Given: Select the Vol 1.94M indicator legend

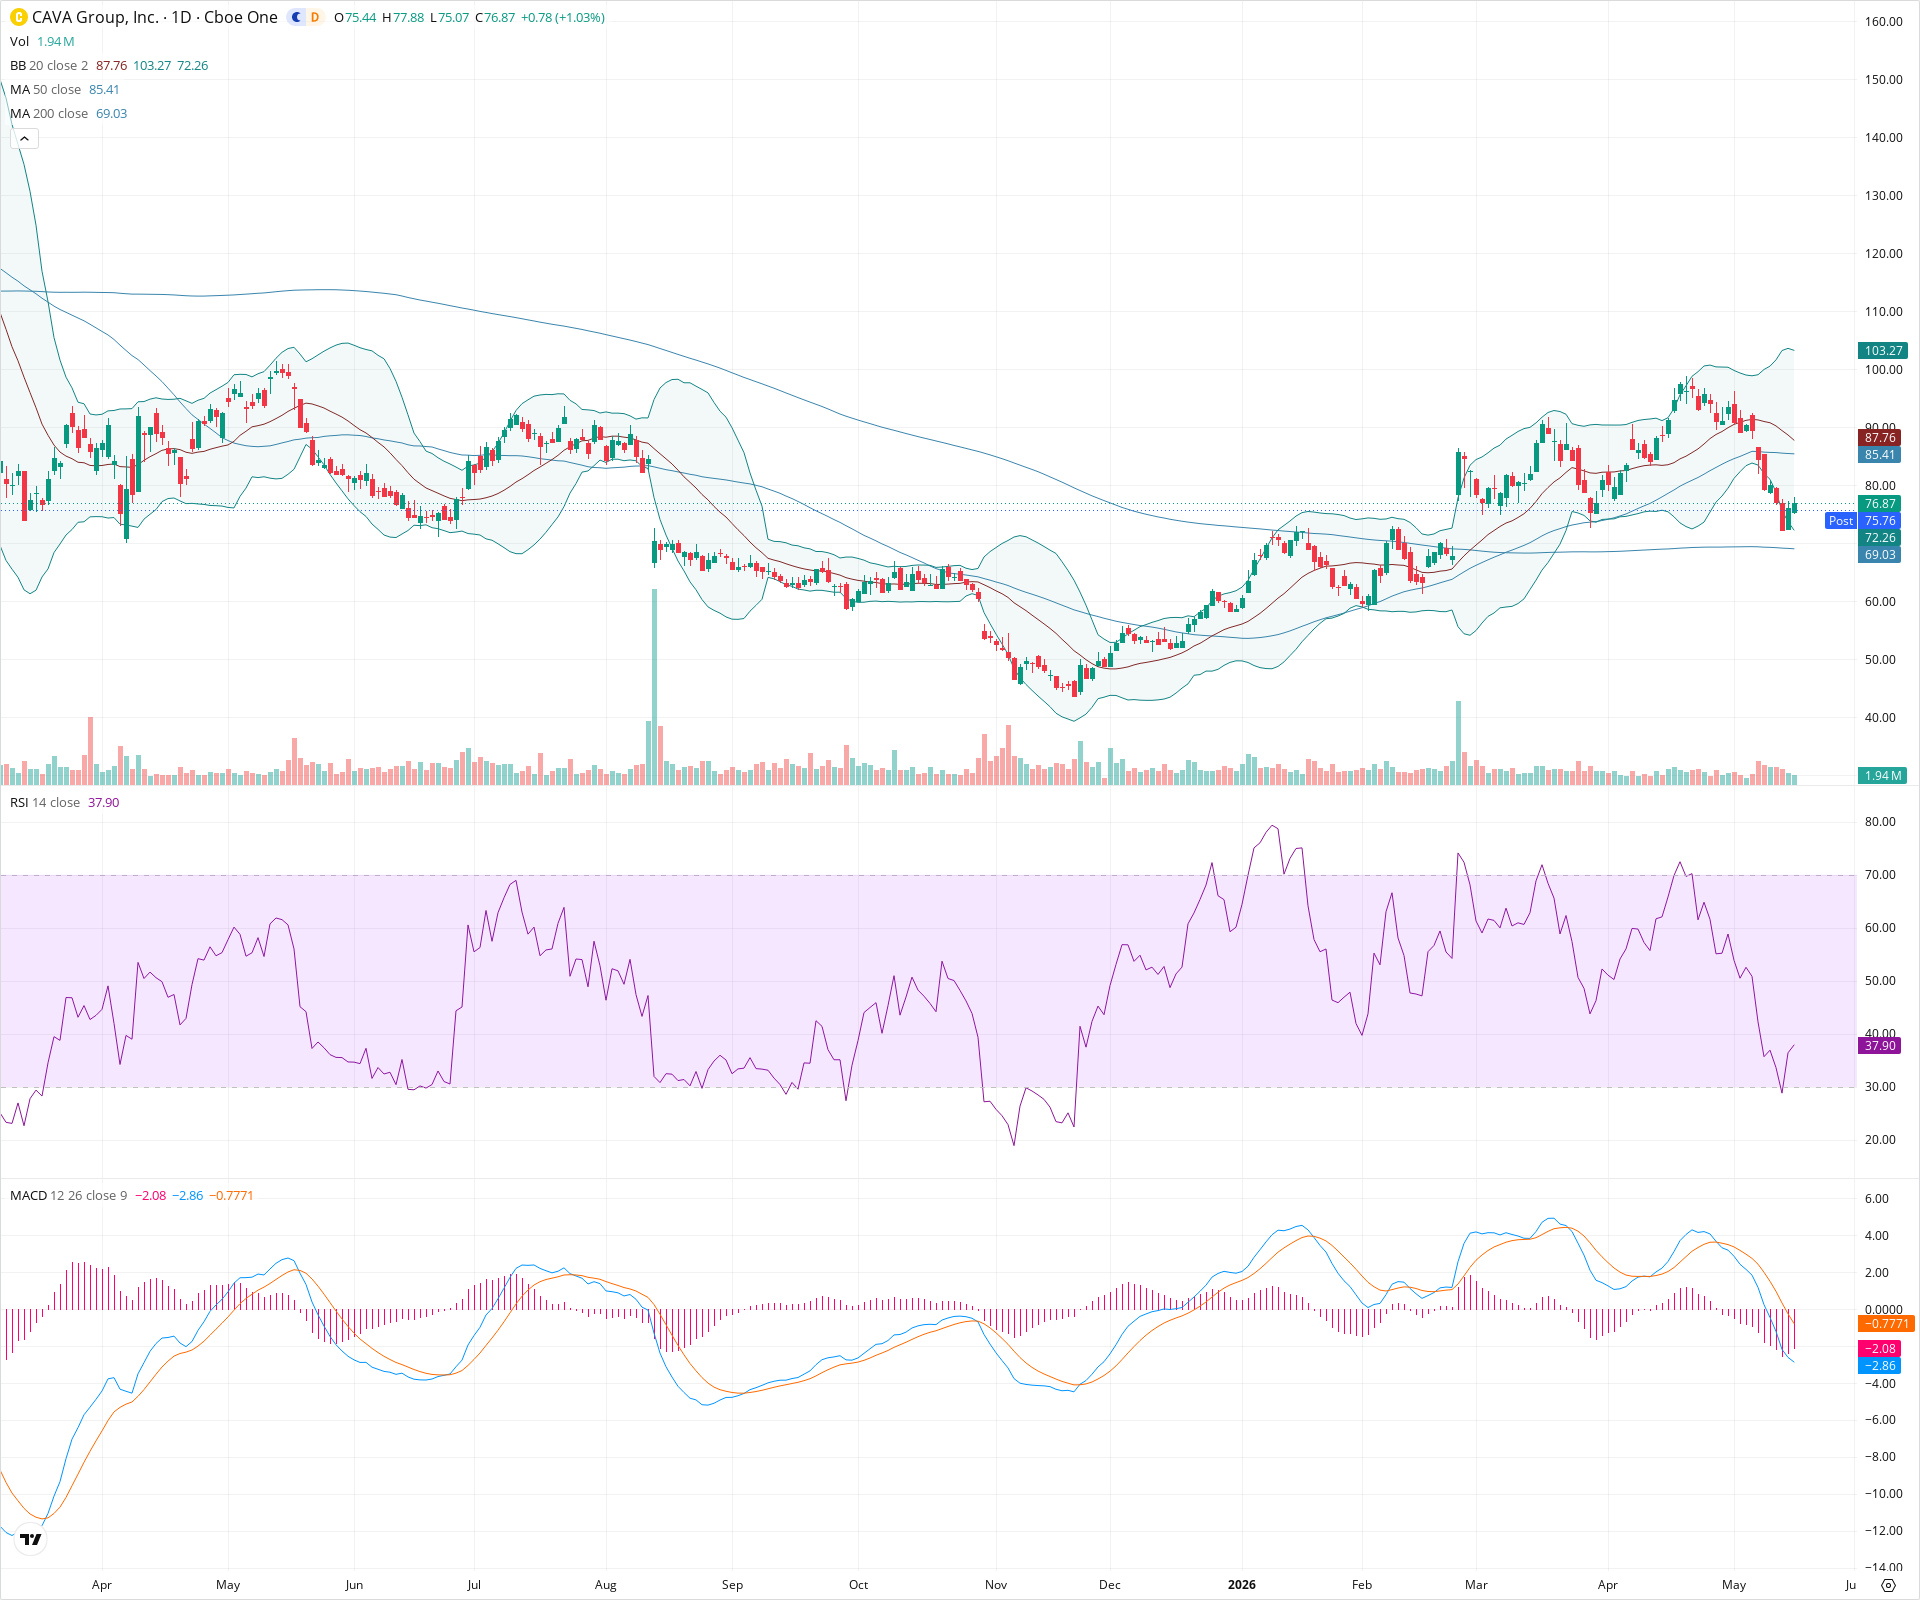Looking at the screenshot, I should click(42, 41).
